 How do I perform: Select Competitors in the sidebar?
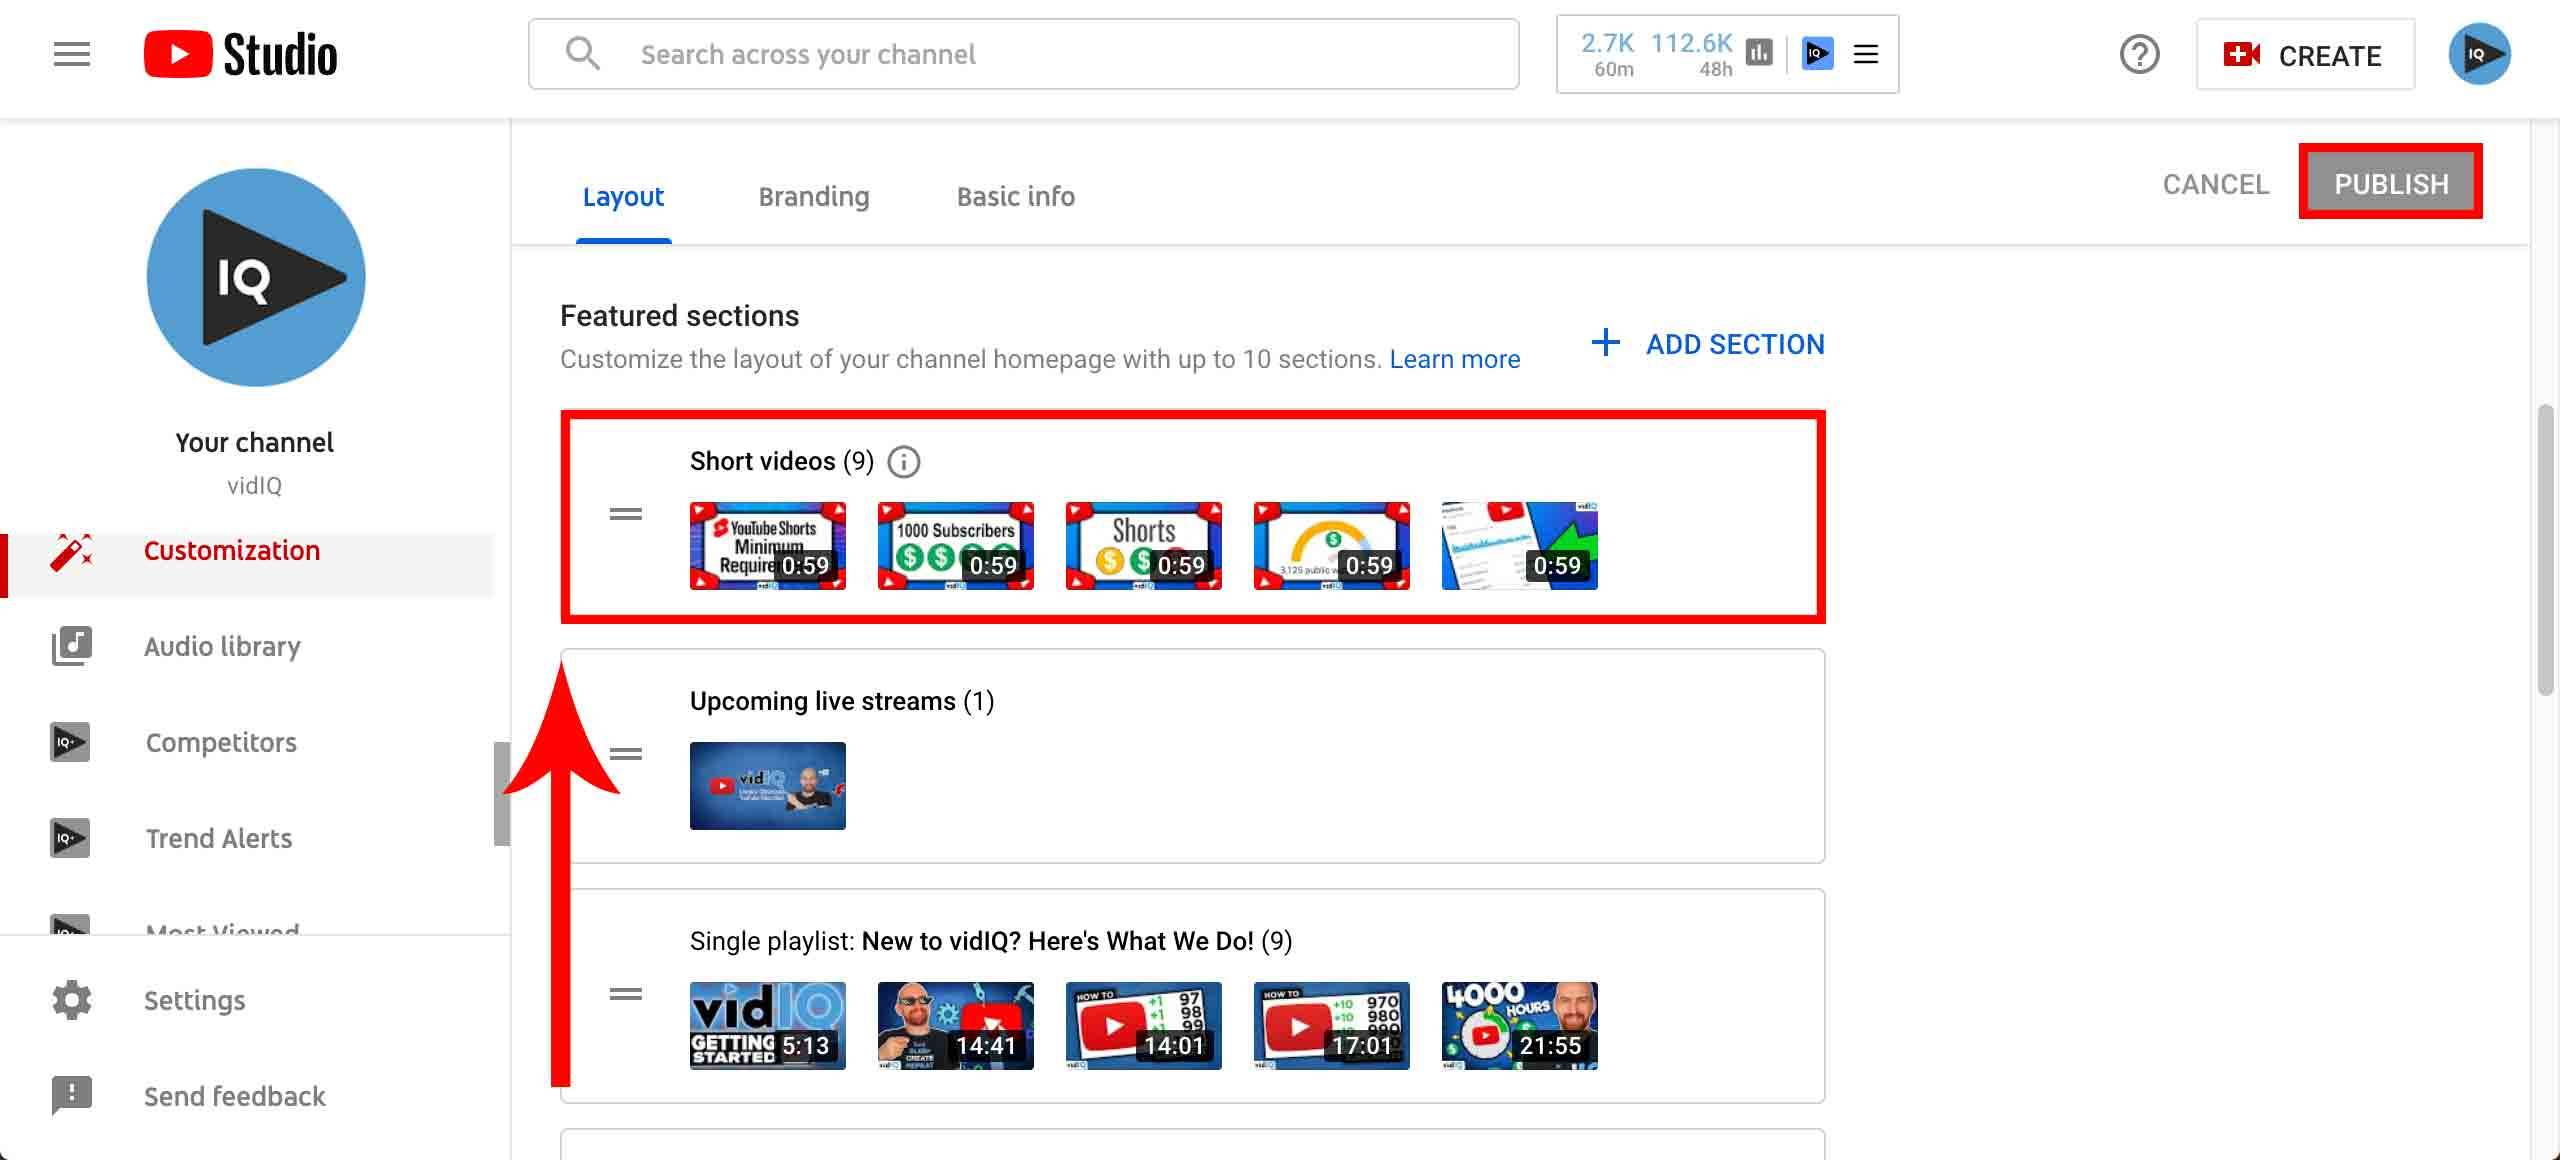221,742
